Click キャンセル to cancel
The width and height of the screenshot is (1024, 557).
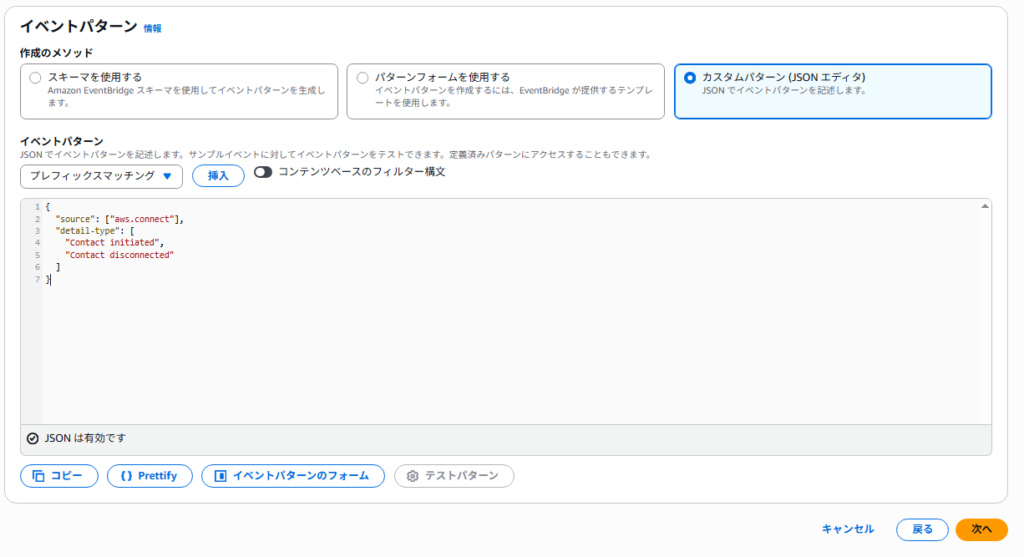pyautogui.click(x=847, y=529)
